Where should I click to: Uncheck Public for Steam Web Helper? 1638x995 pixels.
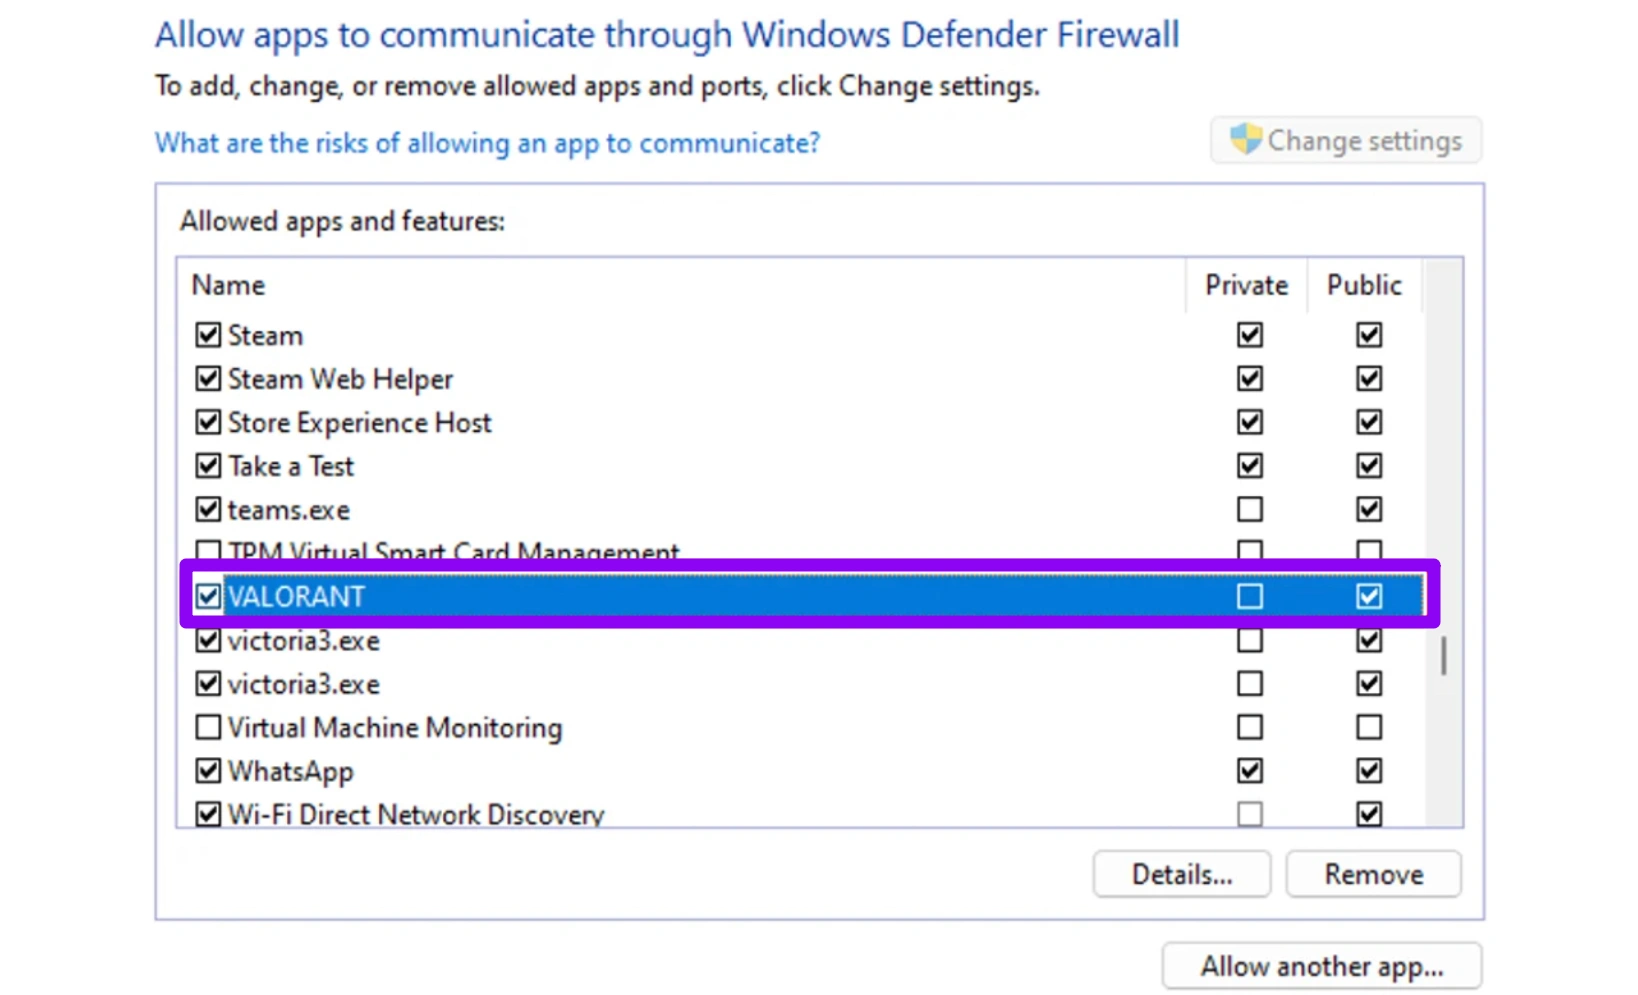tap(1369, 379)
